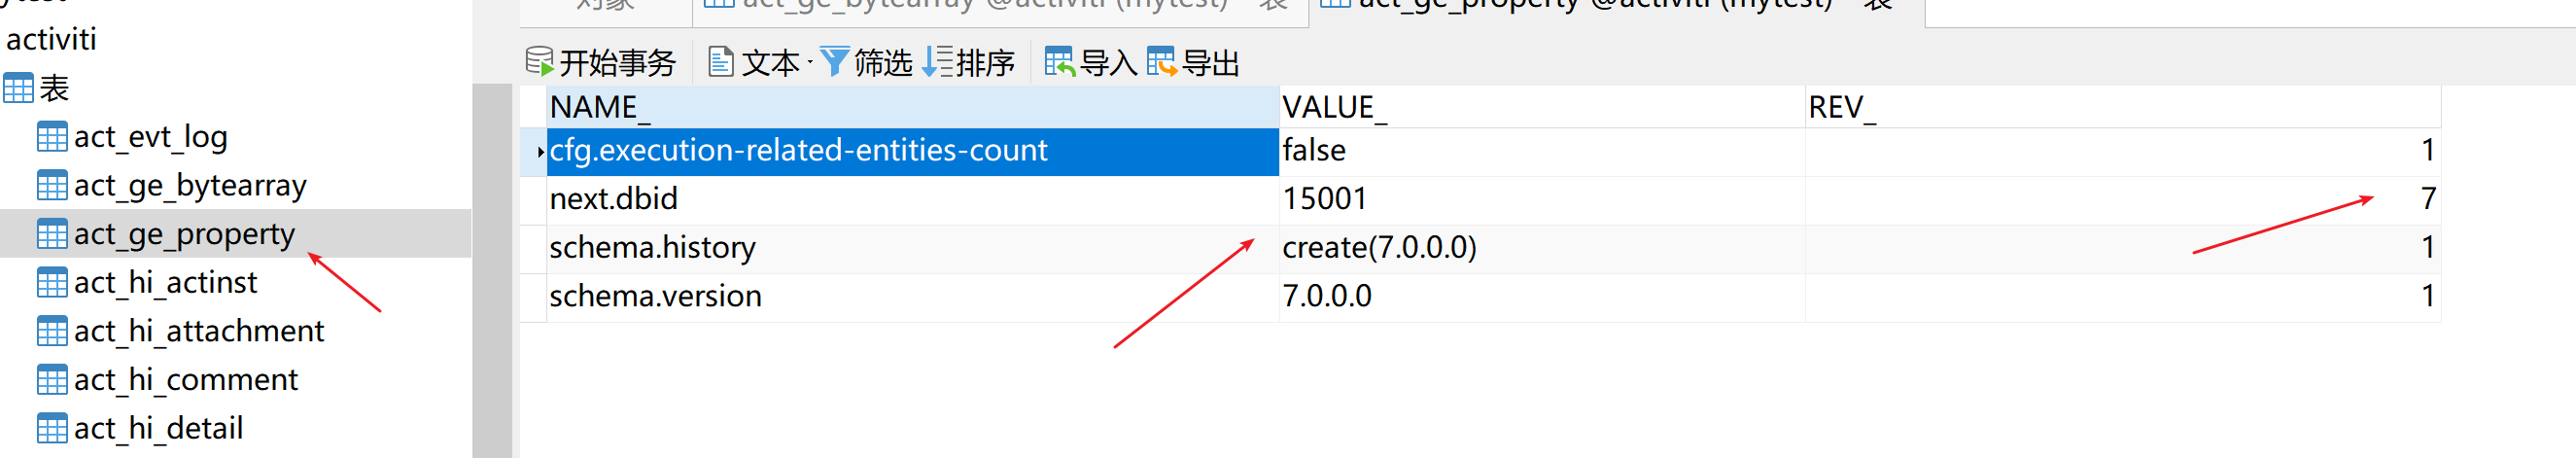Viewport: 2576px width, 458px height.
Task: Click the create(7.0.0.0) value cell
Action: coord(1542,248)
